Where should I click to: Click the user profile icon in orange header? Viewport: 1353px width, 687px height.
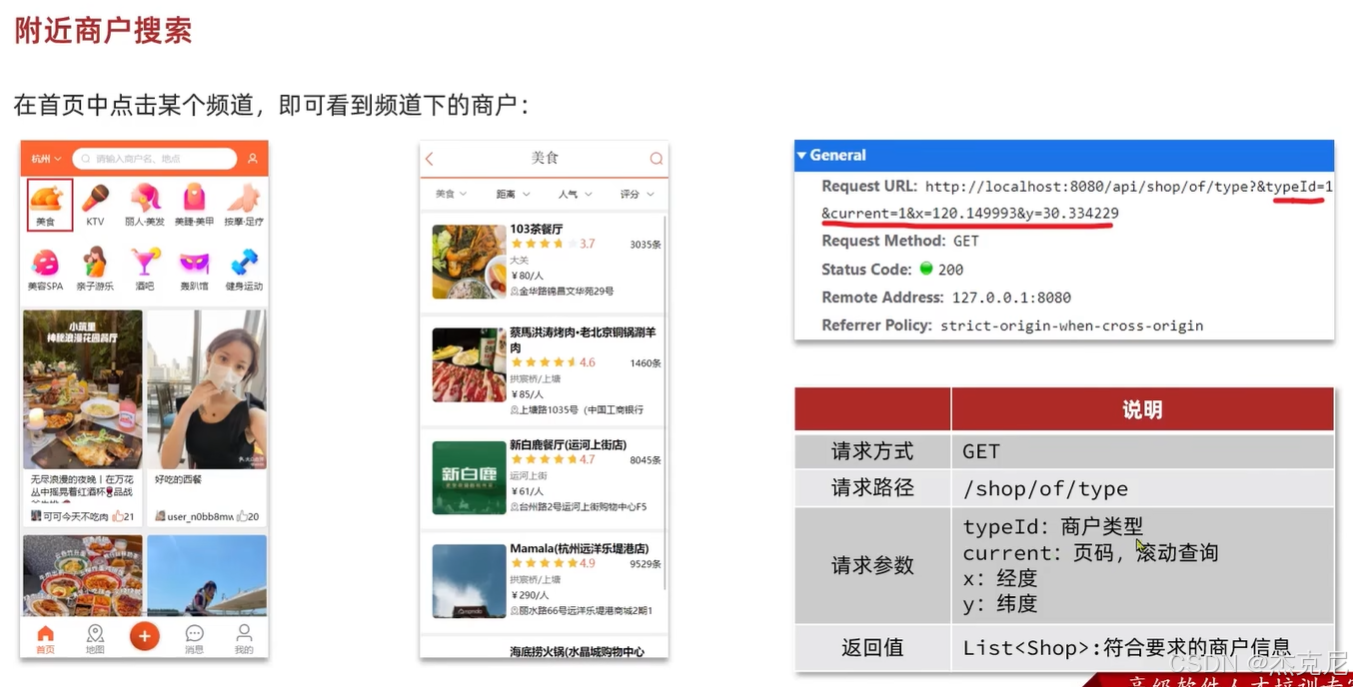click(x=253, y=159)
